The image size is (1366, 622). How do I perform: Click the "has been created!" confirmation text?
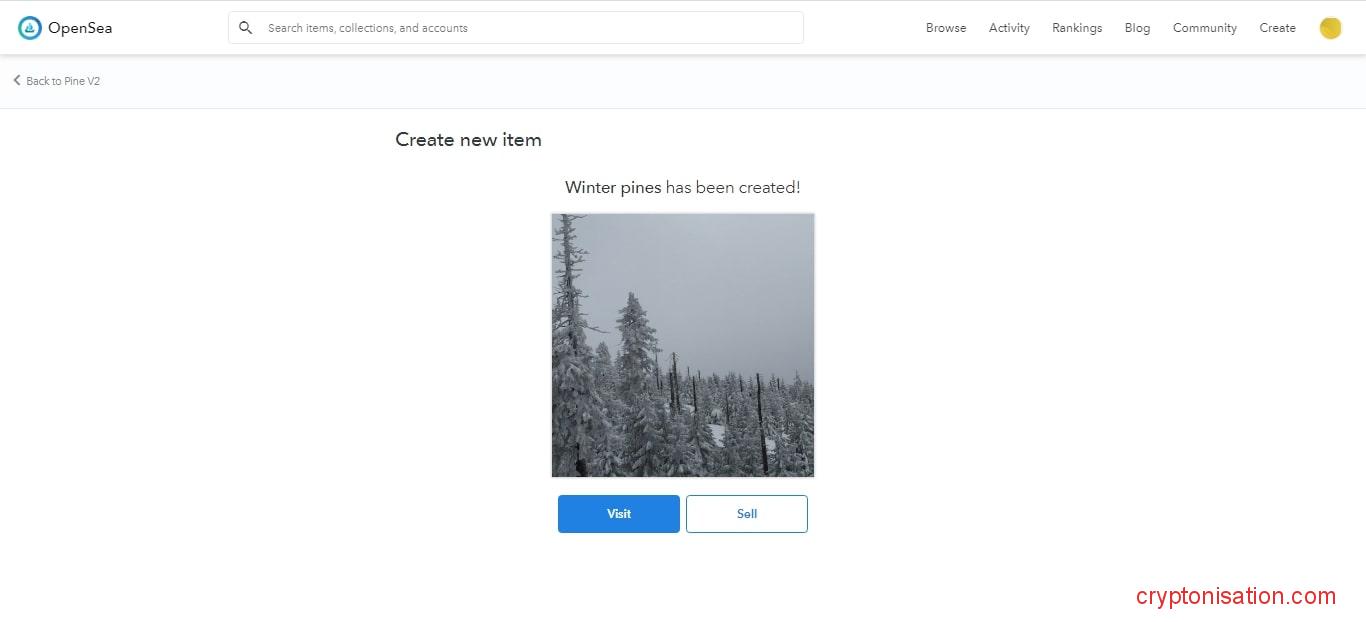click(x=733, y=187)
